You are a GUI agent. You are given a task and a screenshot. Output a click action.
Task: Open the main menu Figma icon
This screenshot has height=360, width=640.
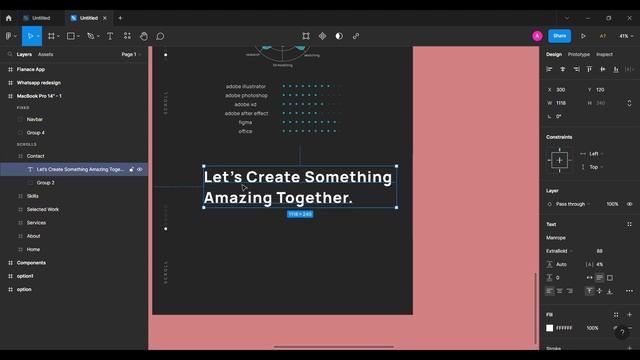coord(9,36)
